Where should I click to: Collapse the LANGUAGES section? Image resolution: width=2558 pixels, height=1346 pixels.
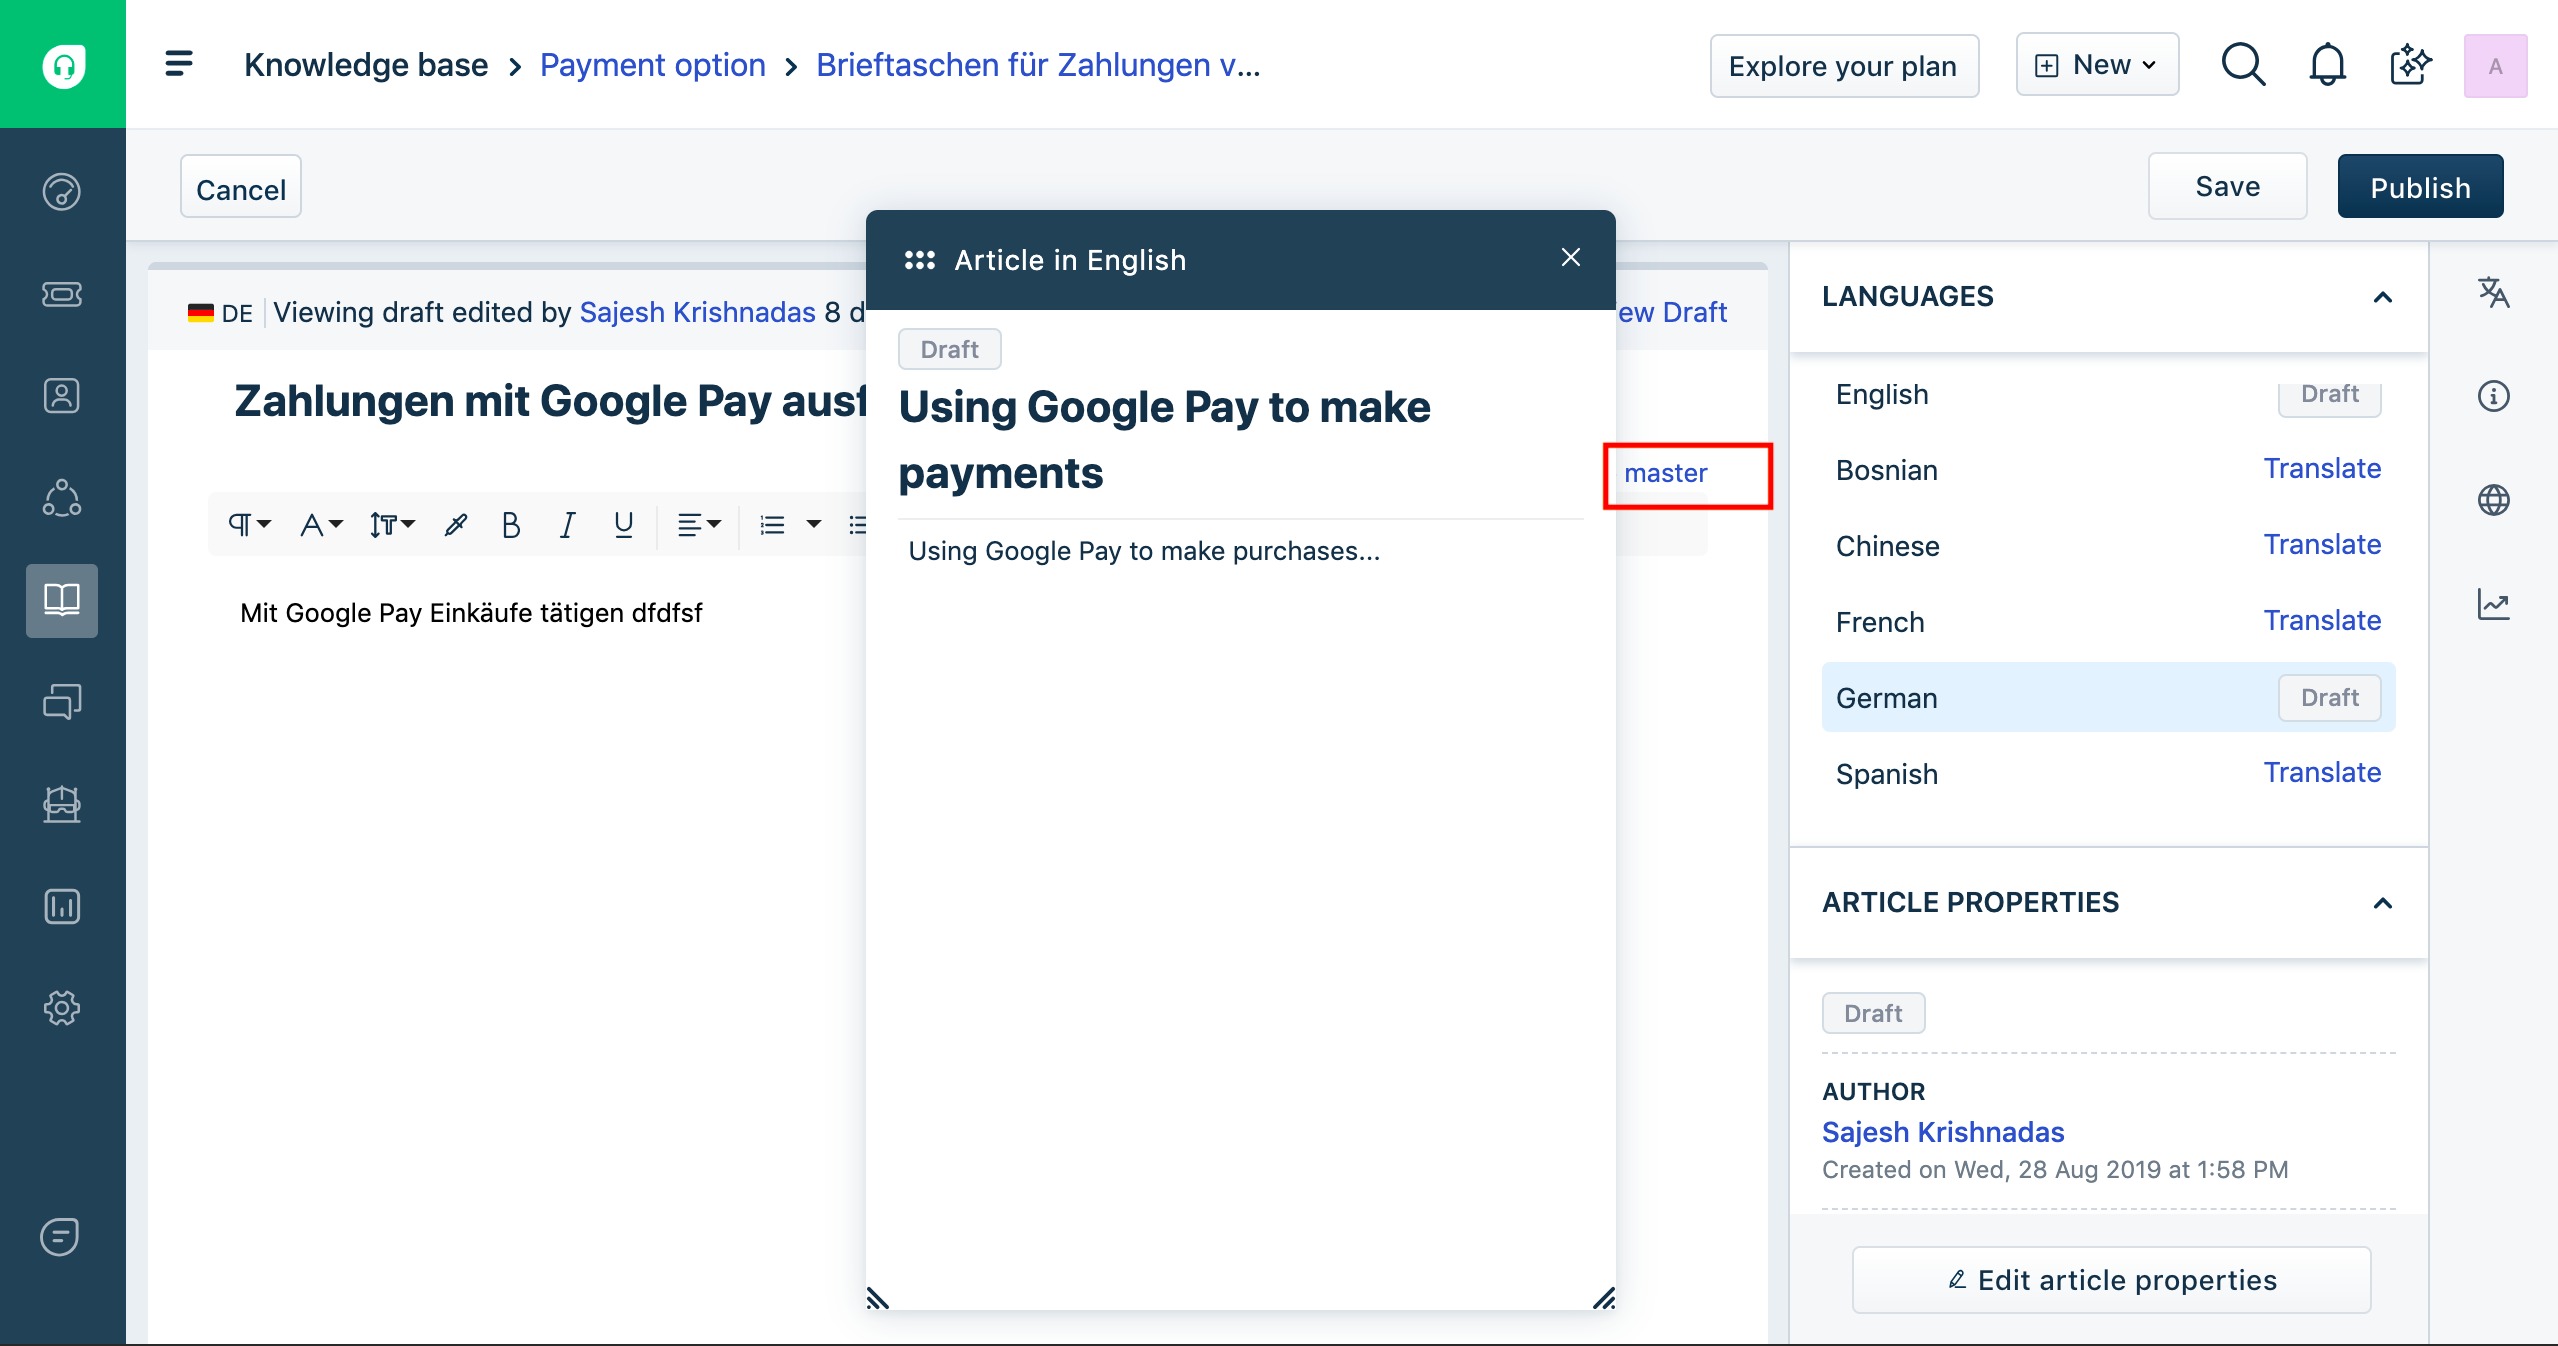click(2383, 297)
